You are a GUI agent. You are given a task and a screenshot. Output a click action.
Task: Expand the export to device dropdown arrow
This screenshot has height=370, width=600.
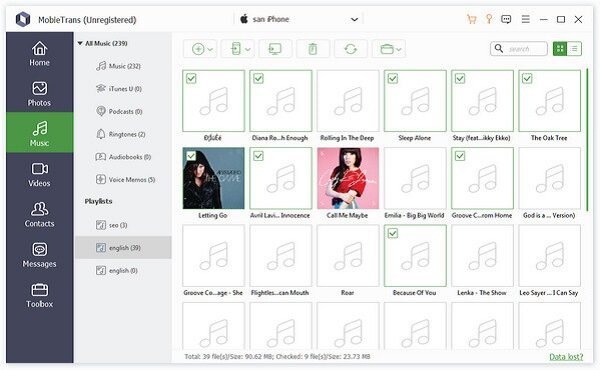pos(248,49)
